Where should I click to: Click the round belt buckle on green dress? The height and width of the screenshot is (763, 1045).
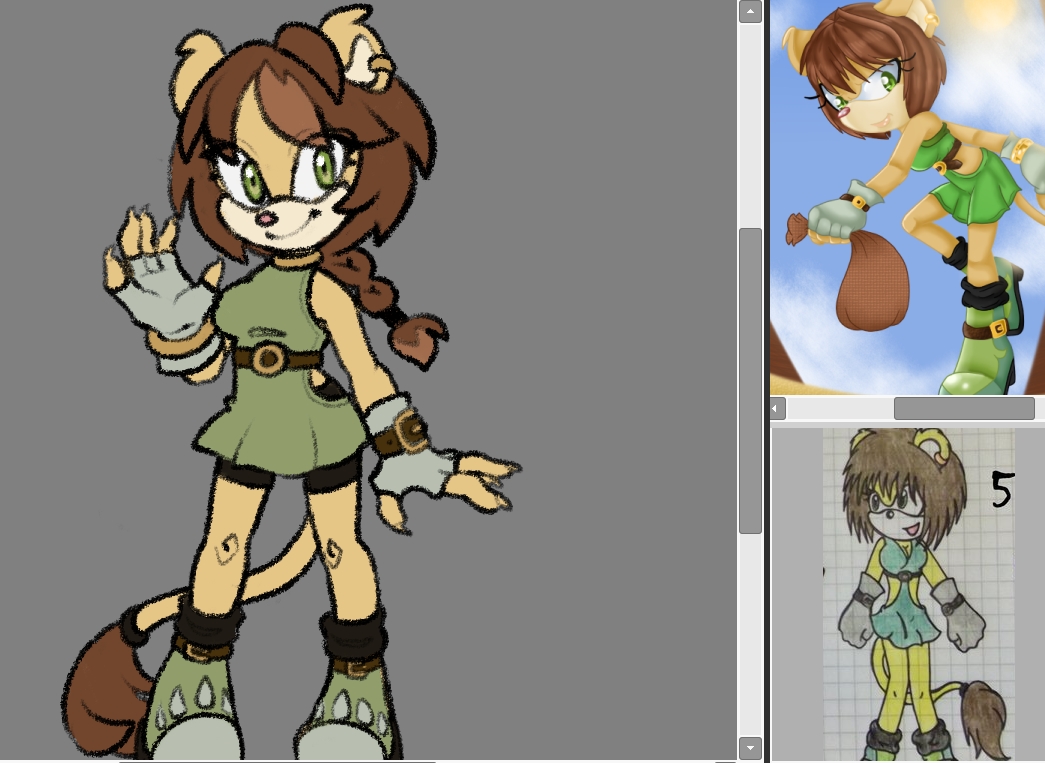click(x=267, y=358)
